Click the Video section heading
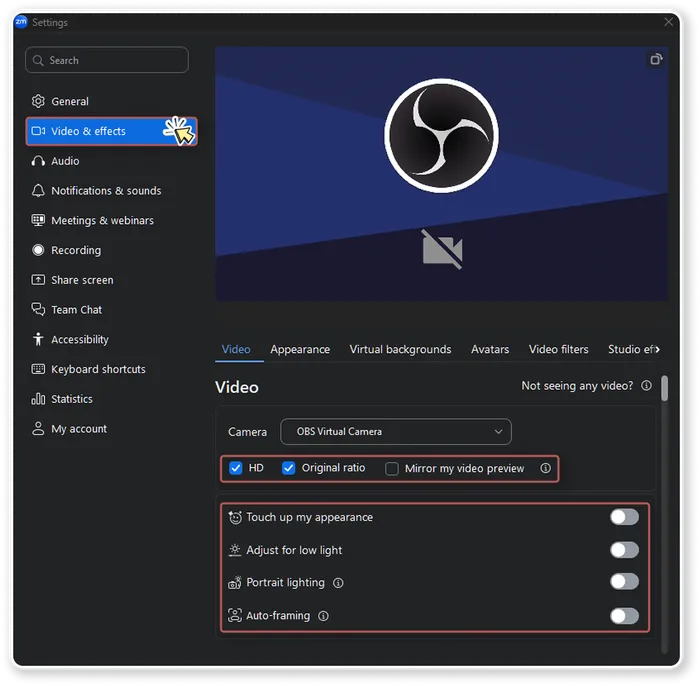The width and height of the screenshot is (700, 686). point(237,387)
